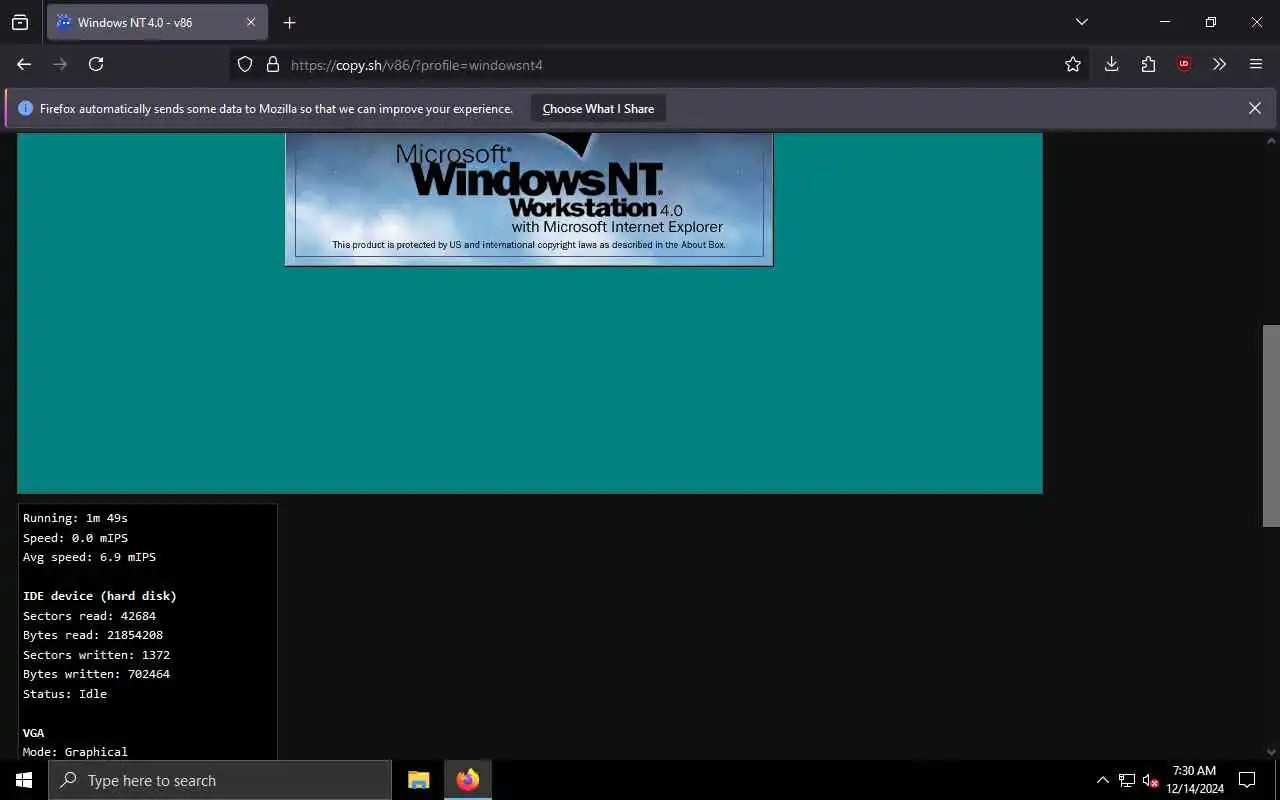Click the taskbar 'Type here to search' box
This screenshot has width=1280, height=800.
(220, 780)
